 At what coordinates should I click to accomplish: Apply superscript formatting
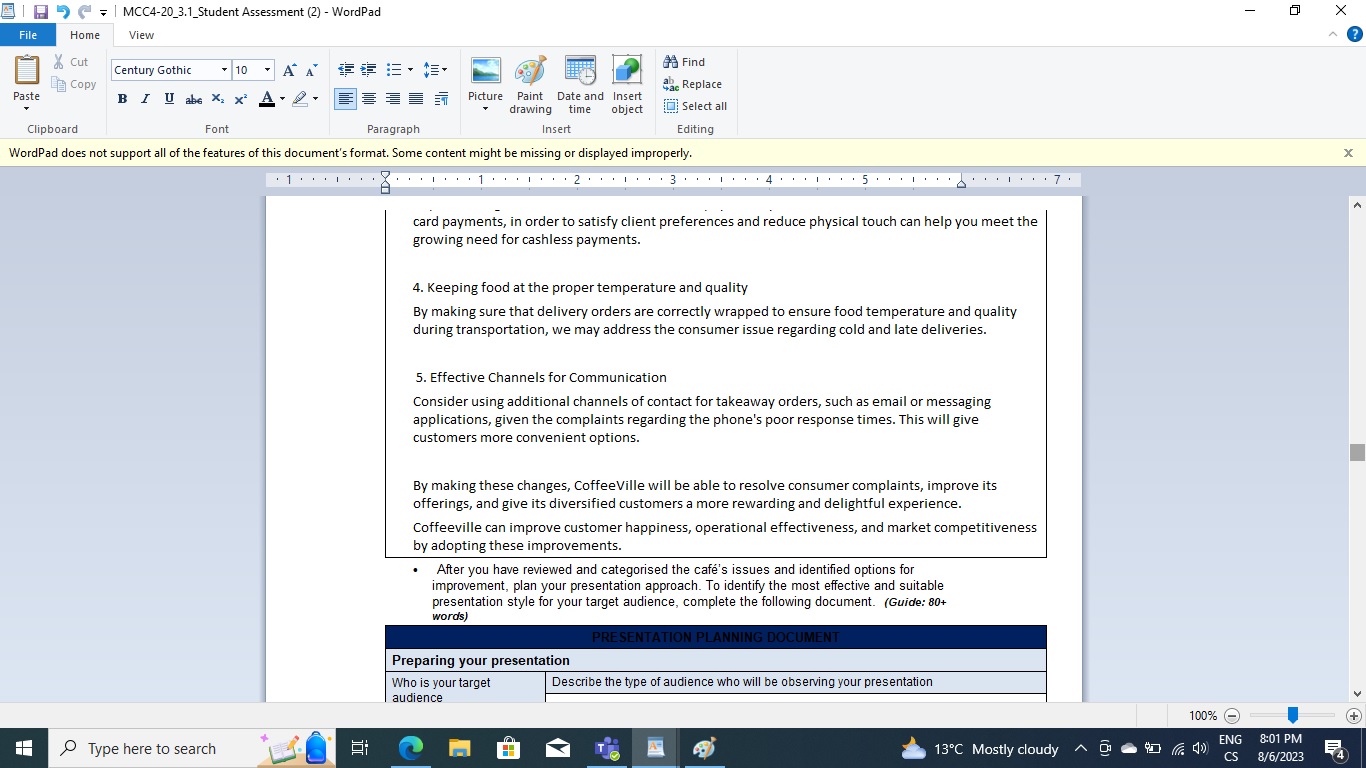coord(240,99)
